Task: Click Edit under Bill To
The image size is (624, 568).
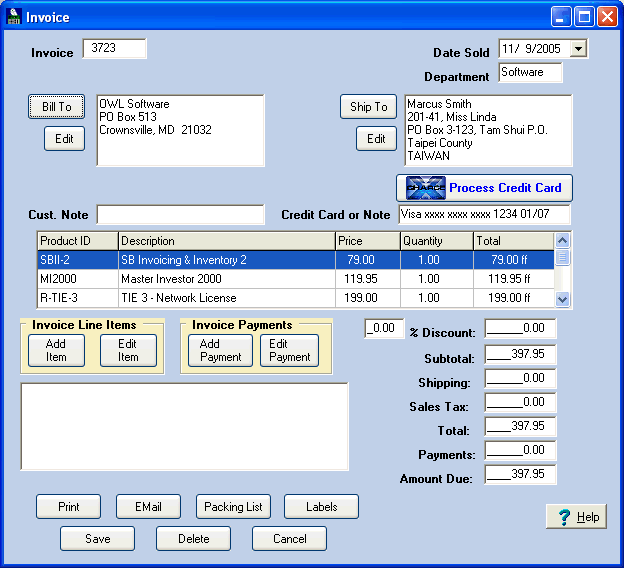Action: tap(64, 139)
